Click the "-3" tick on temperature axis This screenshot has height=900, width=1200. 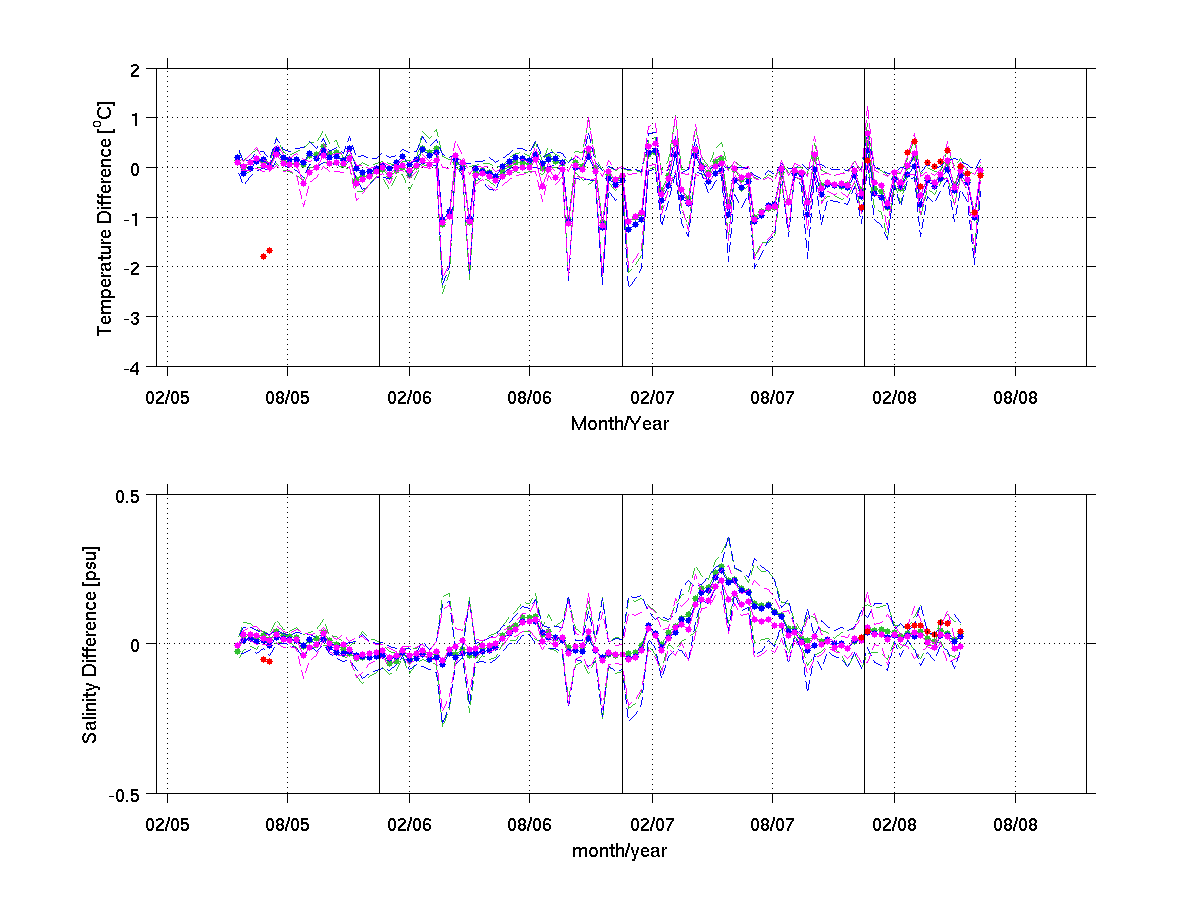tap(131, 317)
